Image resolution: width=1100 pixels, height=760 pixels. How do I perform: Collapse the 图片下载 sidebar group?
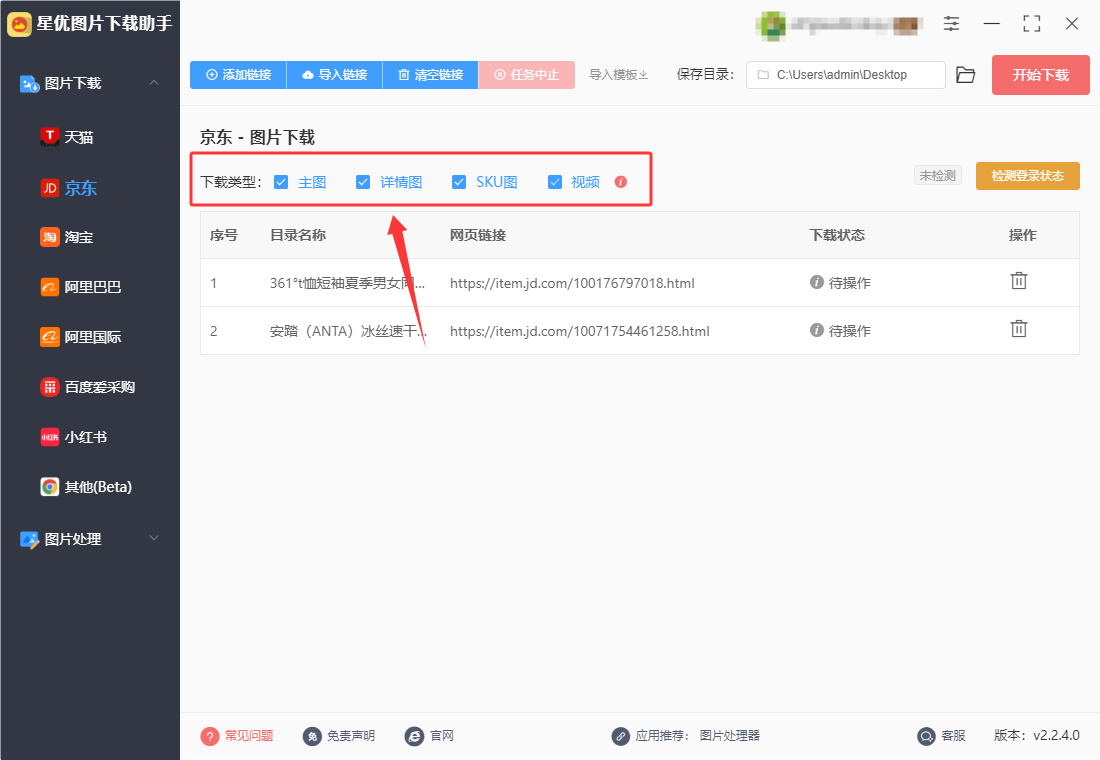tap(154, 83)
